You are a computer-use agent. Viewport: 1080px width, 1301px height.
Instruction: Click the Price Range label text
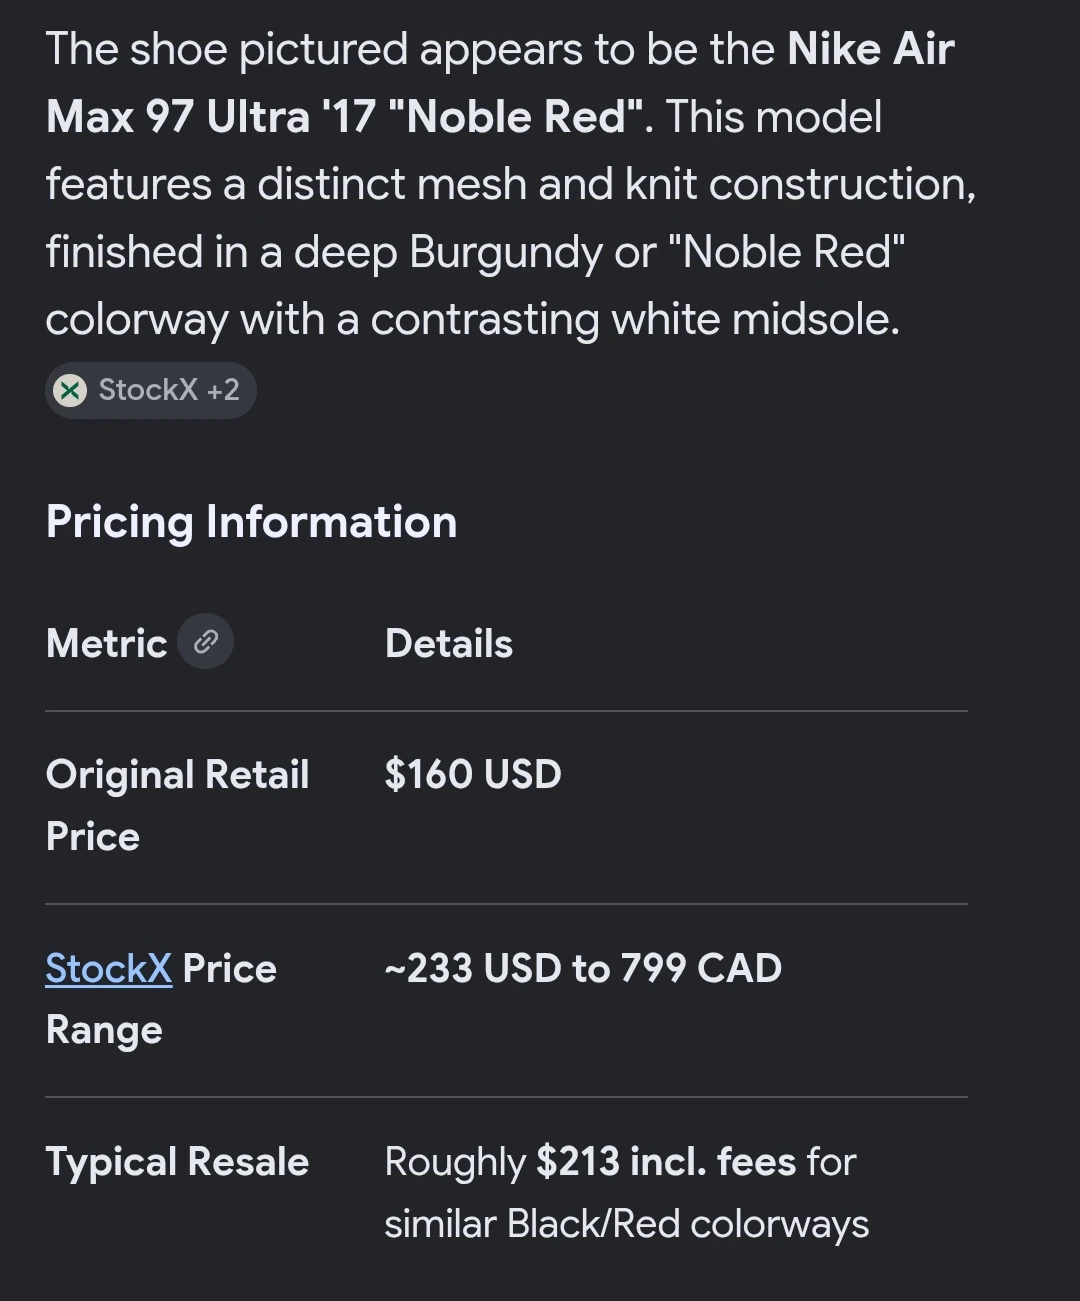162,999
